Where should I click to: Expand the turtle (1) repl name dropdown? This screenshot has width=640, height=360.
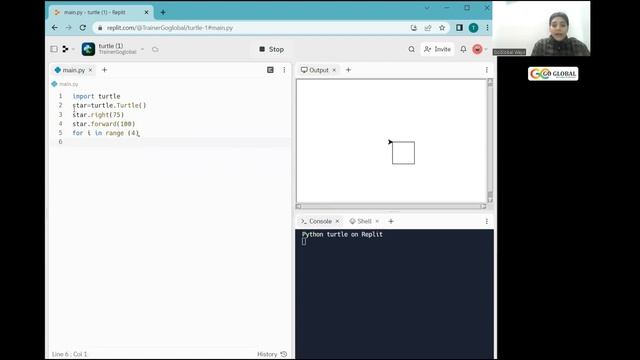[x=142, y=49]
